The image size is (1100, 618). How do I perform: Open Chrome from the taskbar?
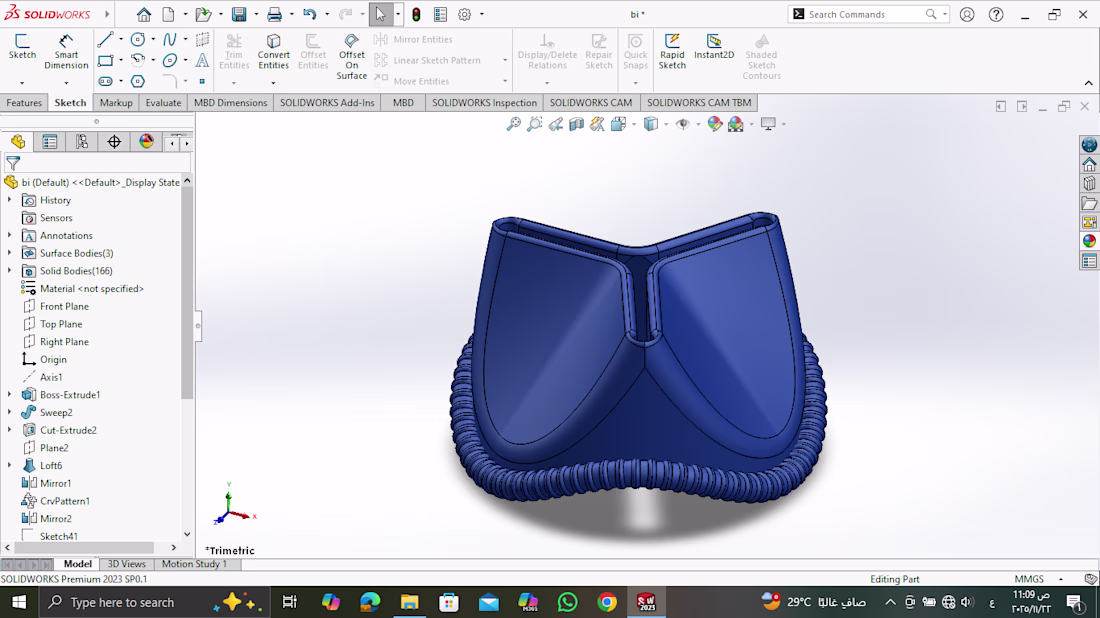[x=607, y=602]
